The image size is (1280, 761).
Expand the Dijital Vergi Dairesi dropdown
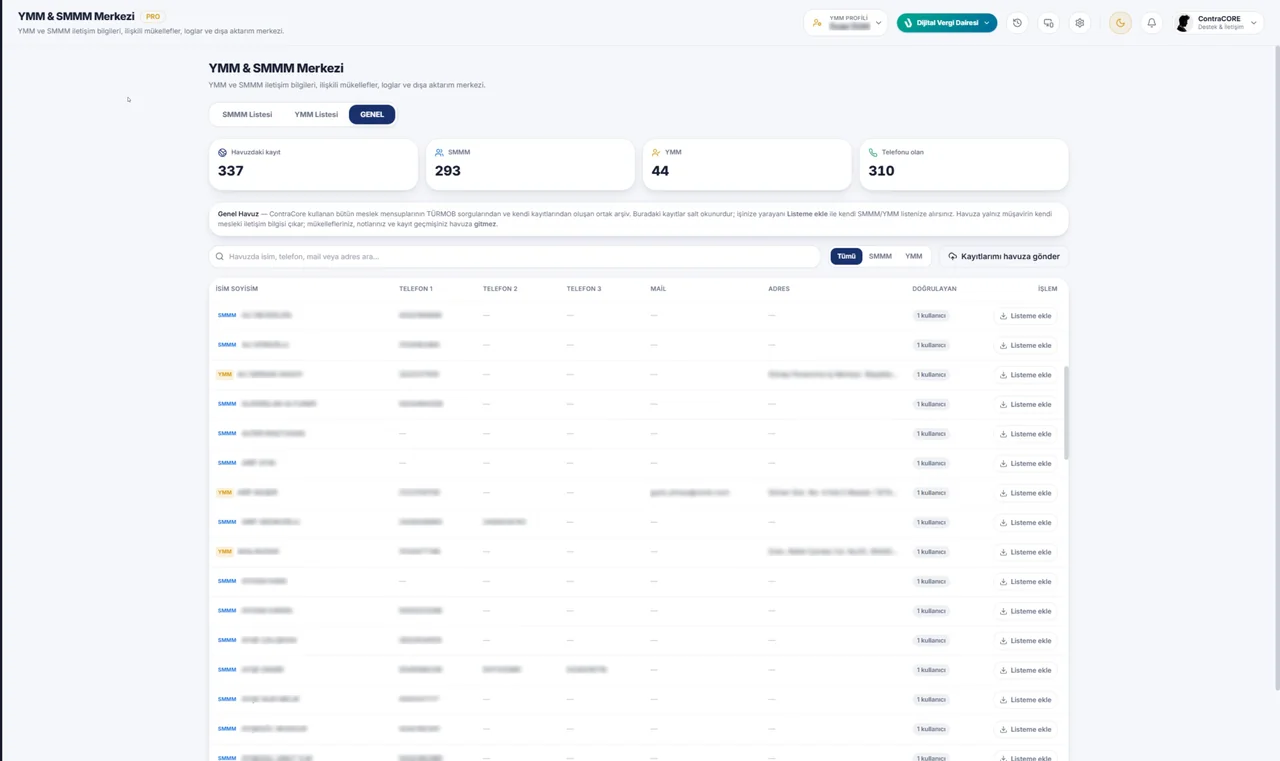click(947, 23)
